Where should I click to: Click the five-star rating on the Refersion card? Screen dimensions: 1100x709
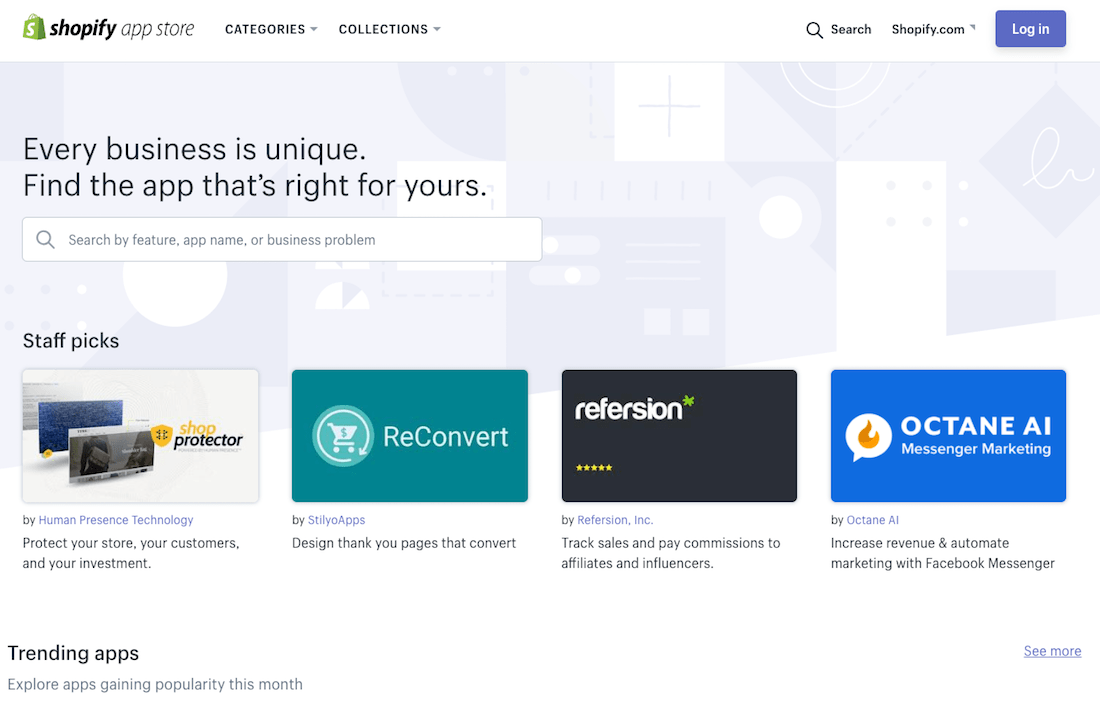tap(593, 468)
